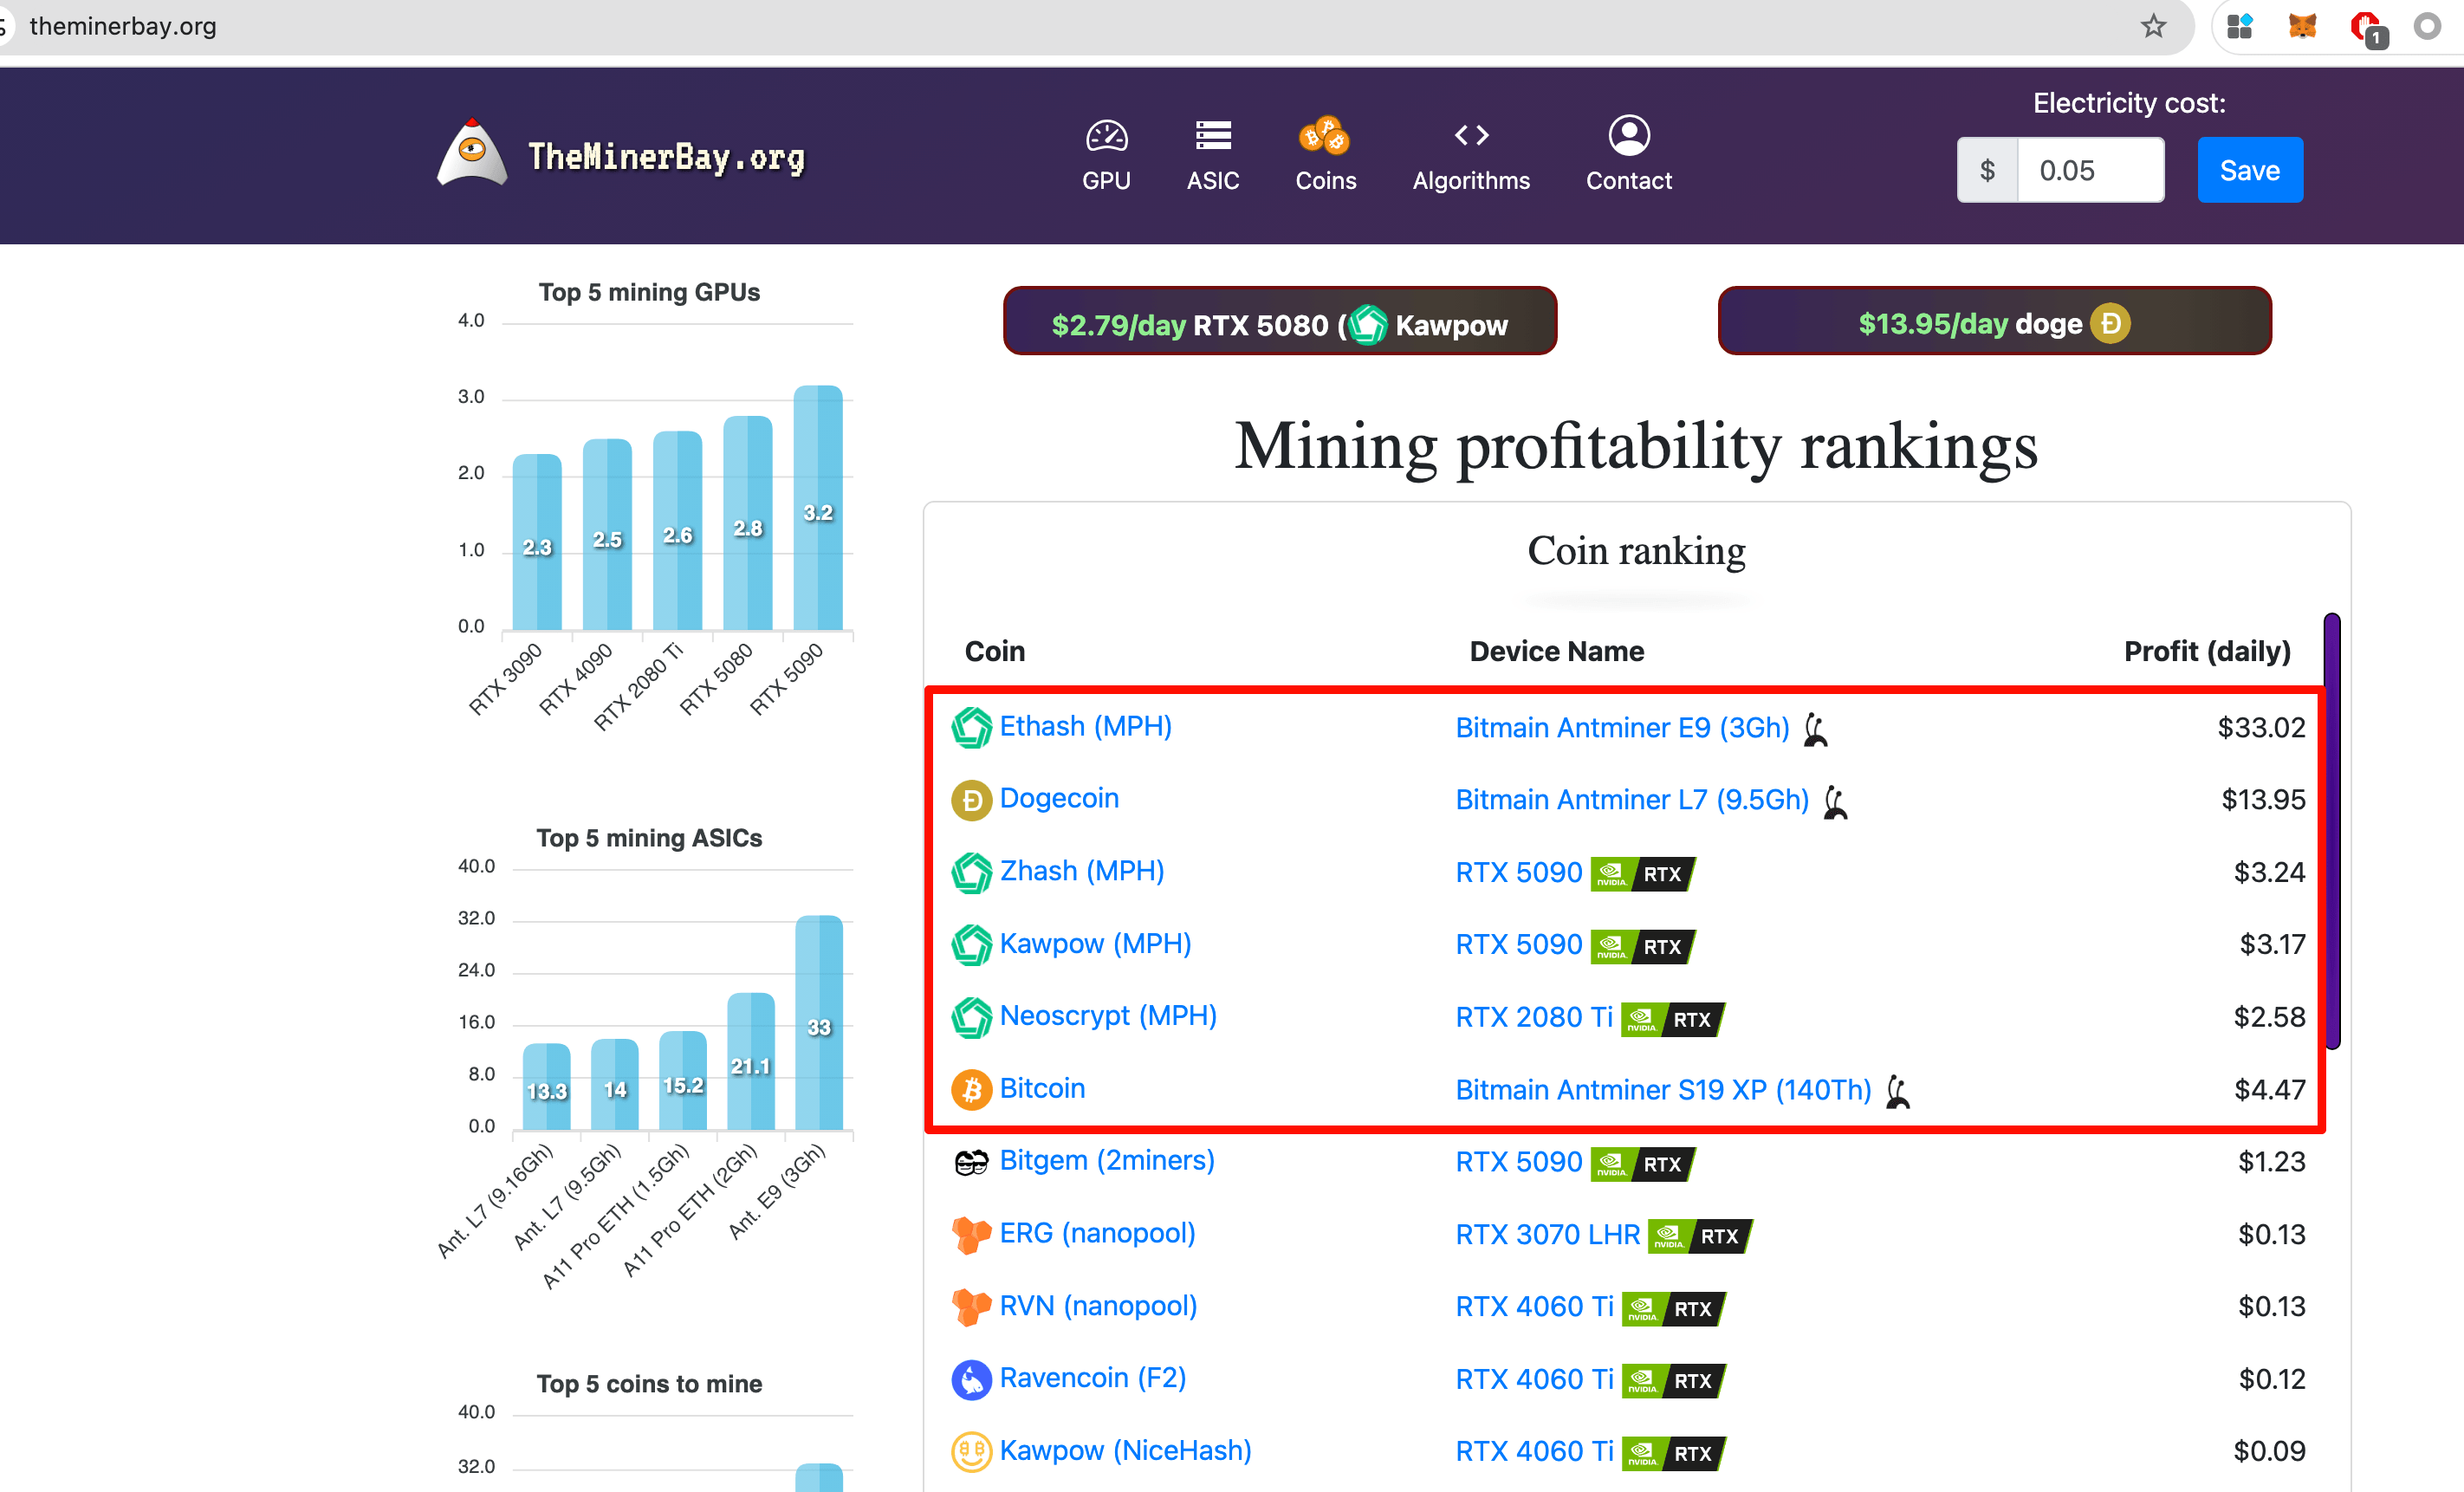Click the ASIC icon beside Antminer S19 XP
This screenshot has width=2464, height=1492.
(1898, 1091)
